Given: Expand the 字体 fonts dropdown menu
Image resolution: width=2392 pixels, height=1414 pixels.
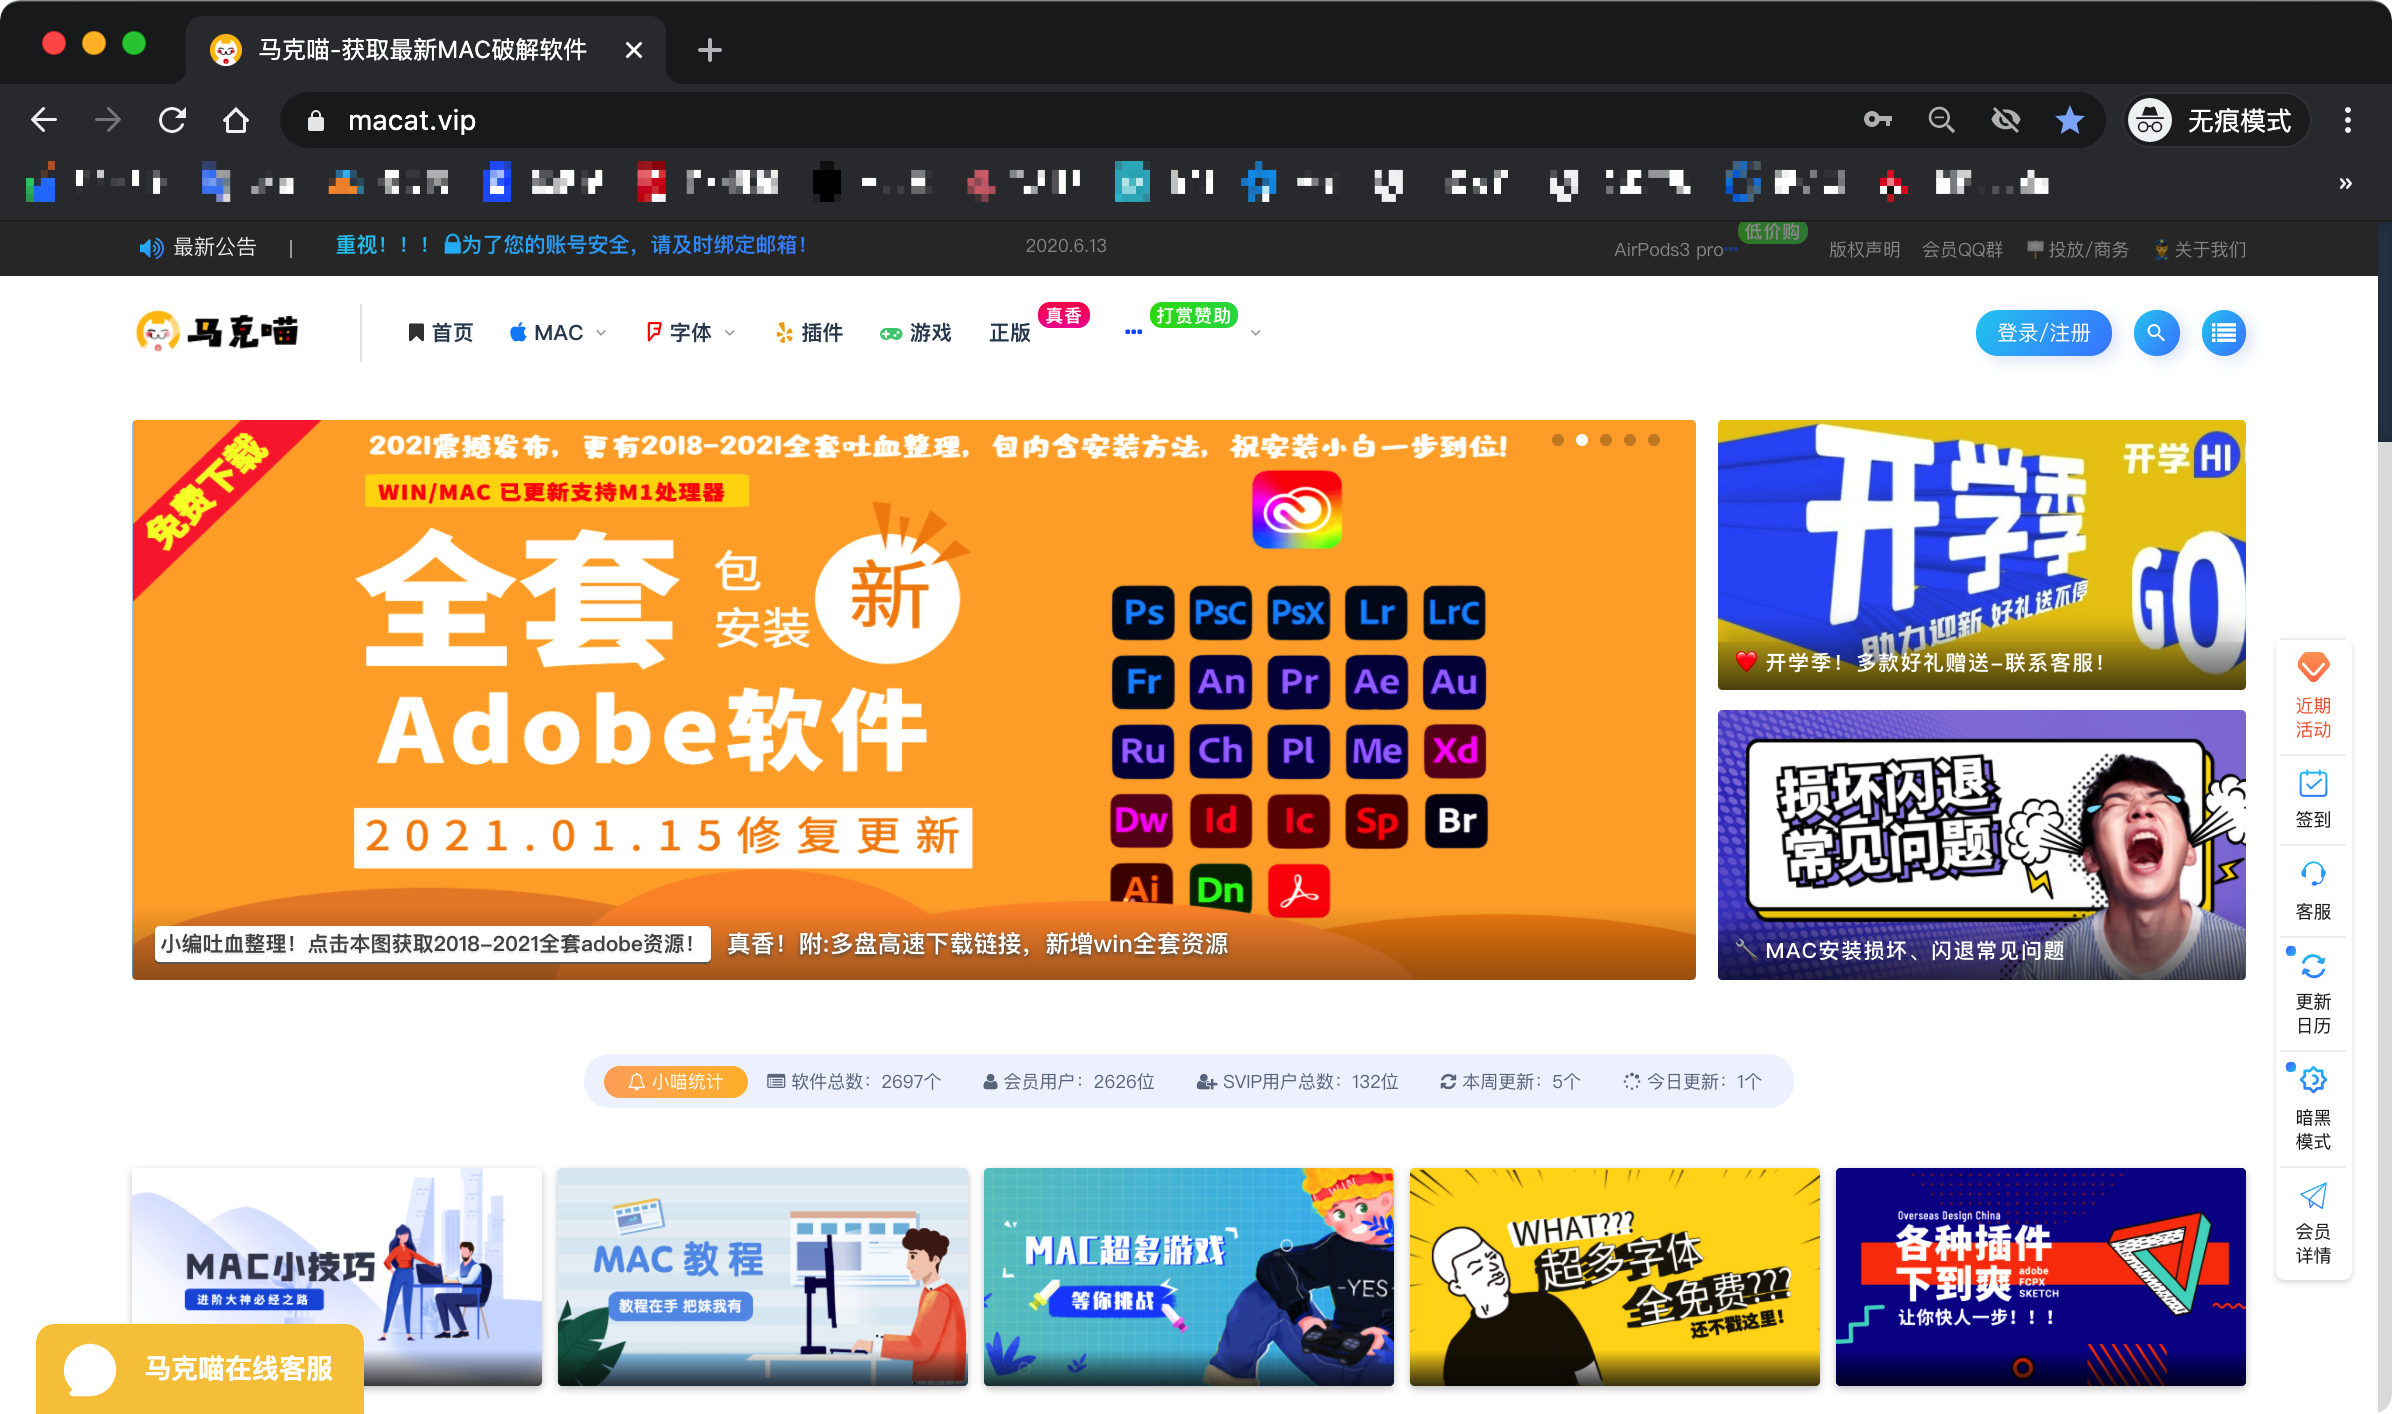Looking at the screenshot, I should tap(692, 333).
